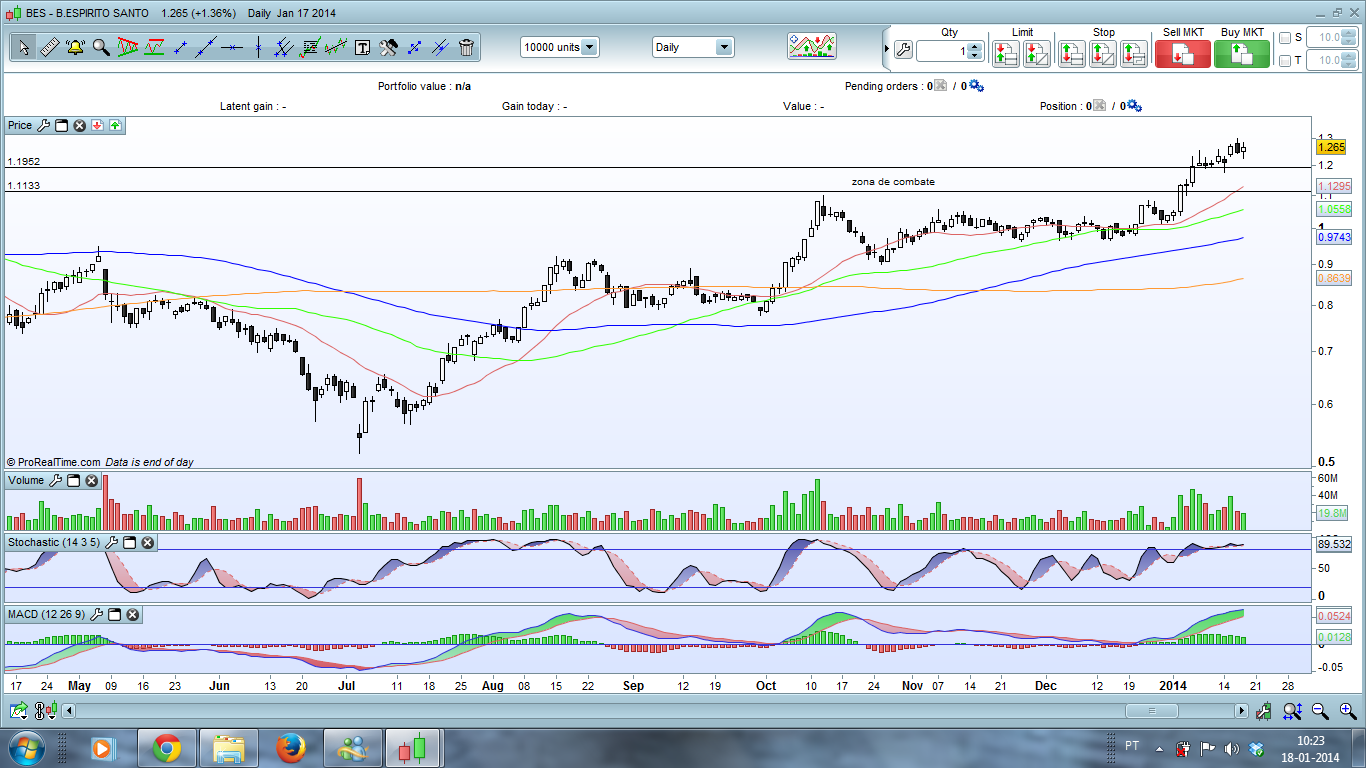Toggle the Volume panel detach window icon

coord(74,481)
